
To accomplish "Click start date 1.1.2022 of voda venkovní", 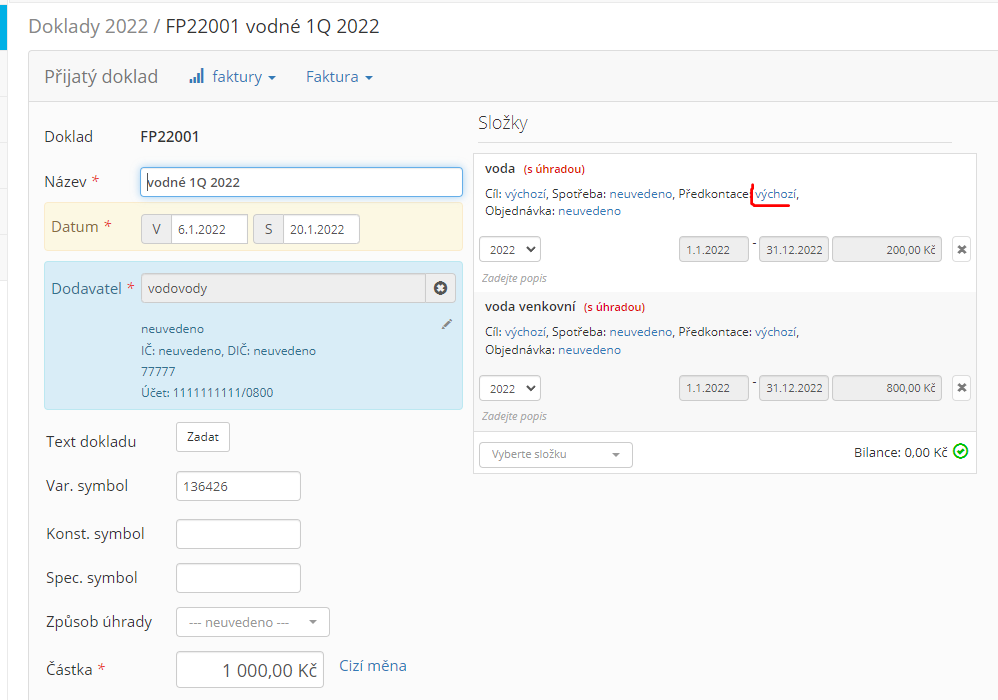I will click(x=713, y=388).
